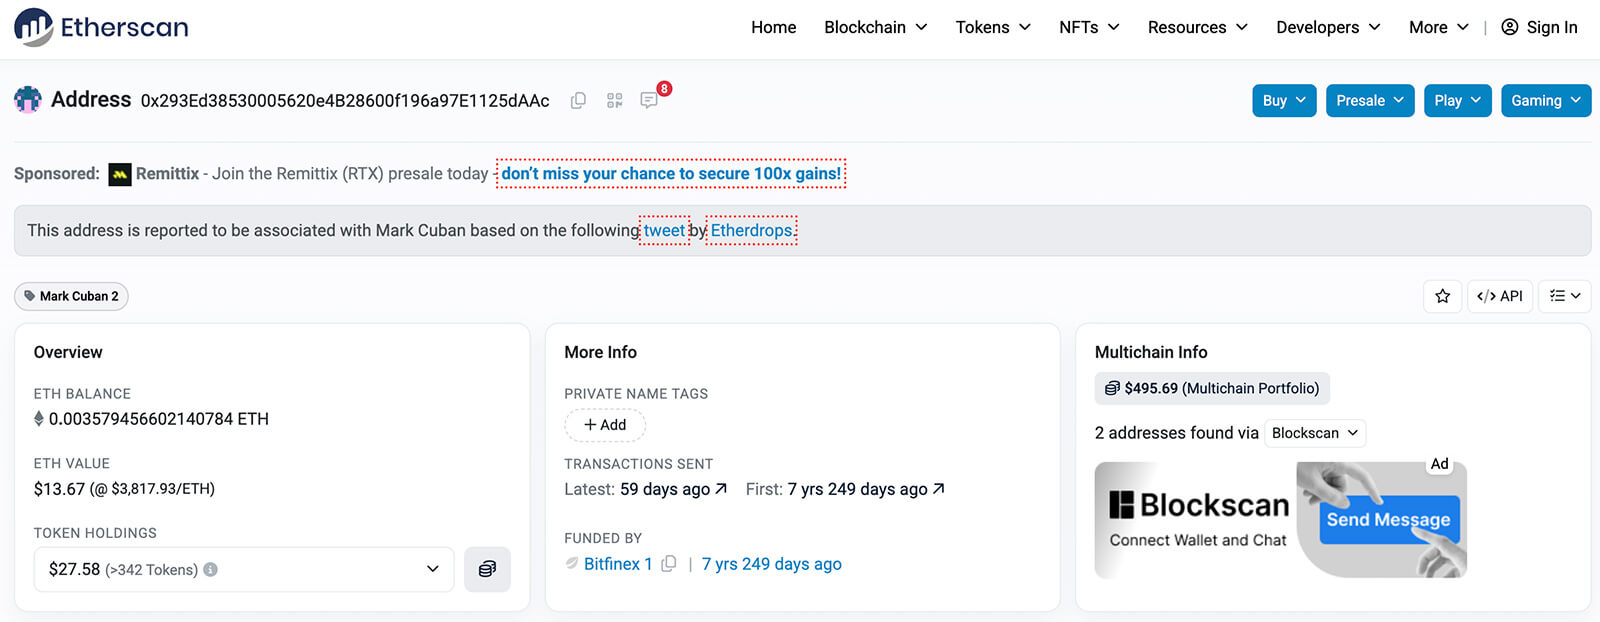1600x622 pixels.
Task: Add a private name tag
Action: [605, 425]
